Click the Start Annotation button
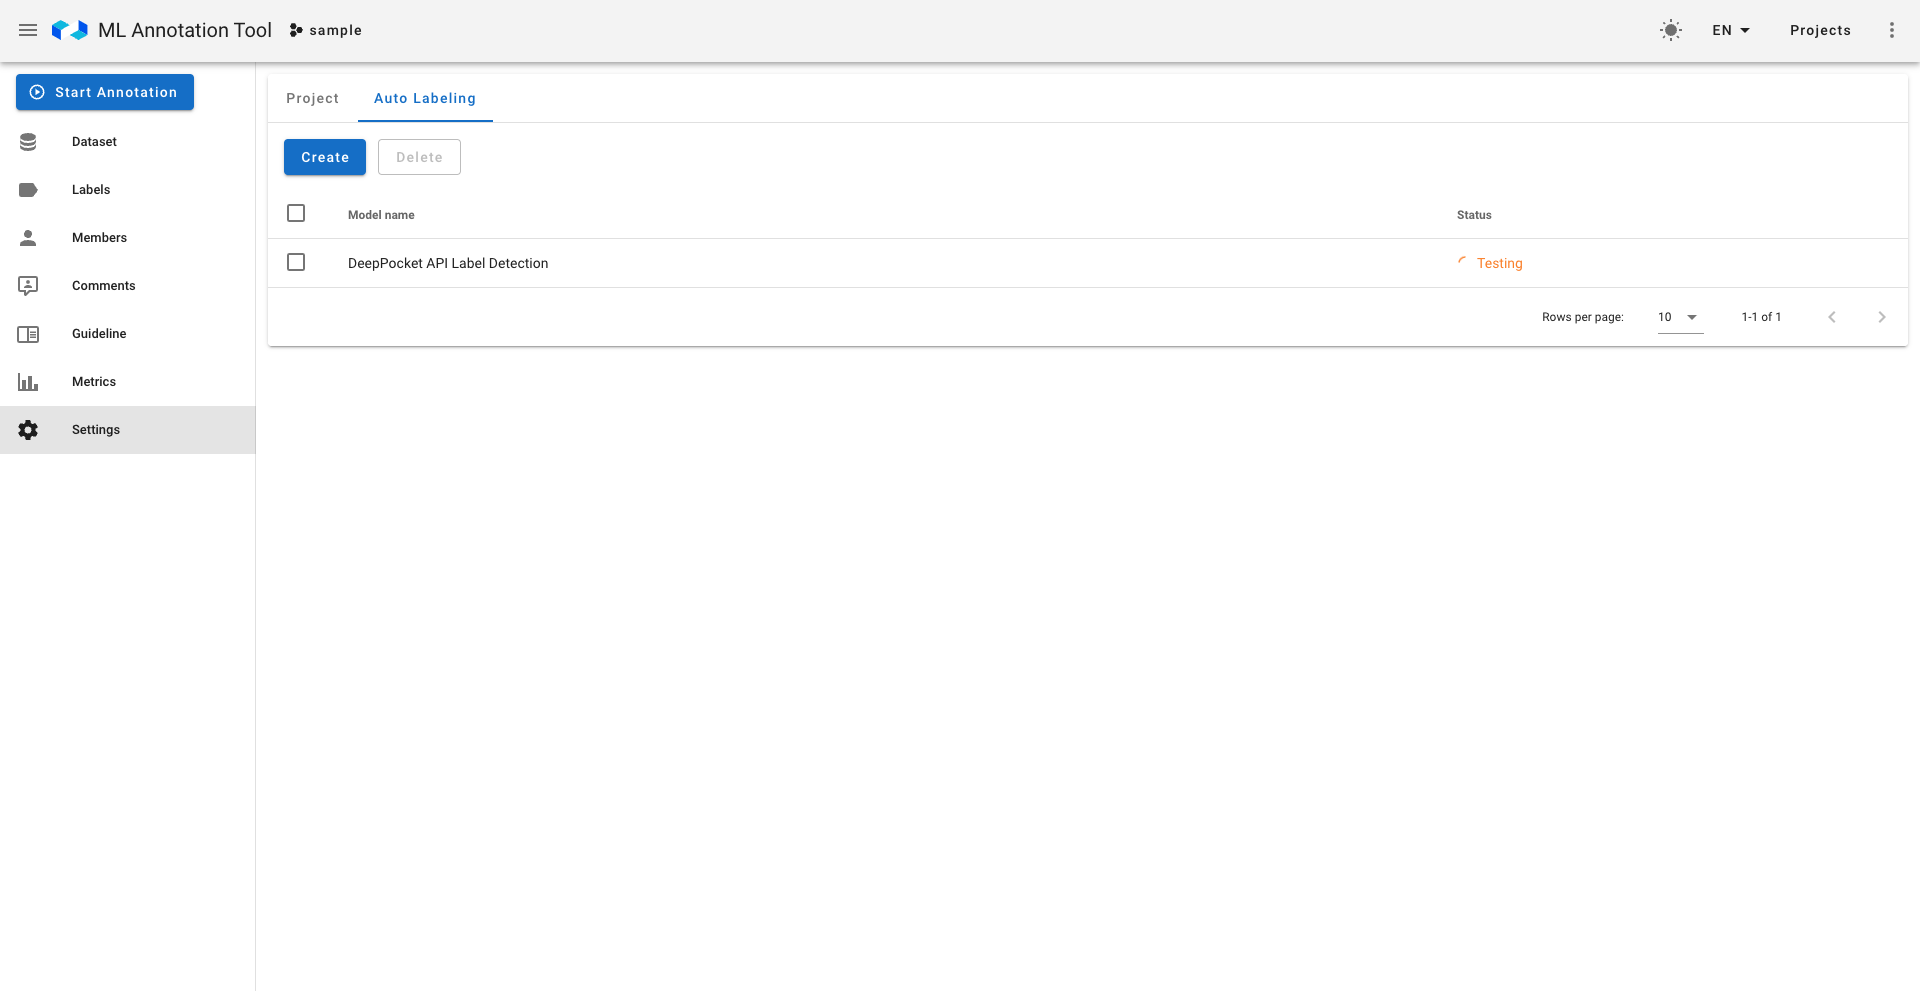1920x991 pixels. (105, 92)
